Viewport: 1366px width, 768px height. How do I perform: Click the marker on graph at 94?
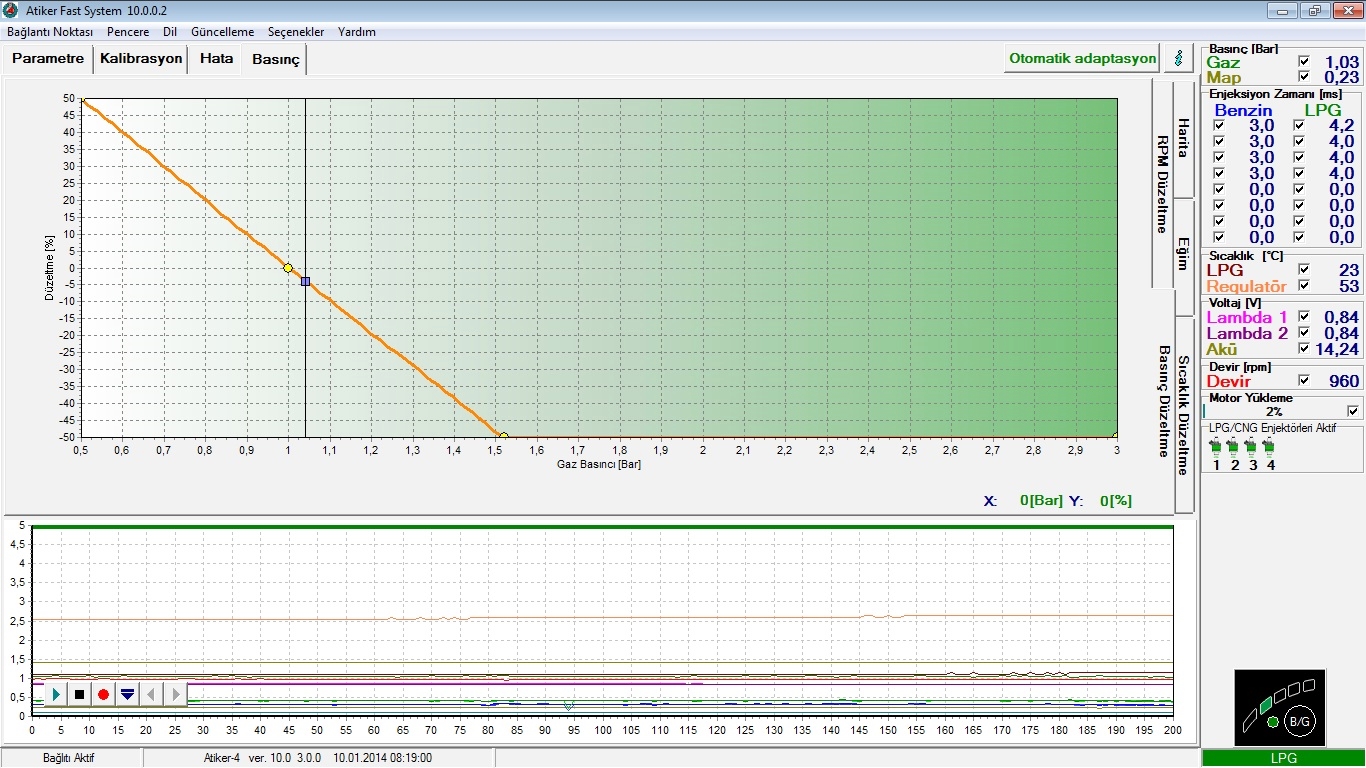click(x=569, y=705)
